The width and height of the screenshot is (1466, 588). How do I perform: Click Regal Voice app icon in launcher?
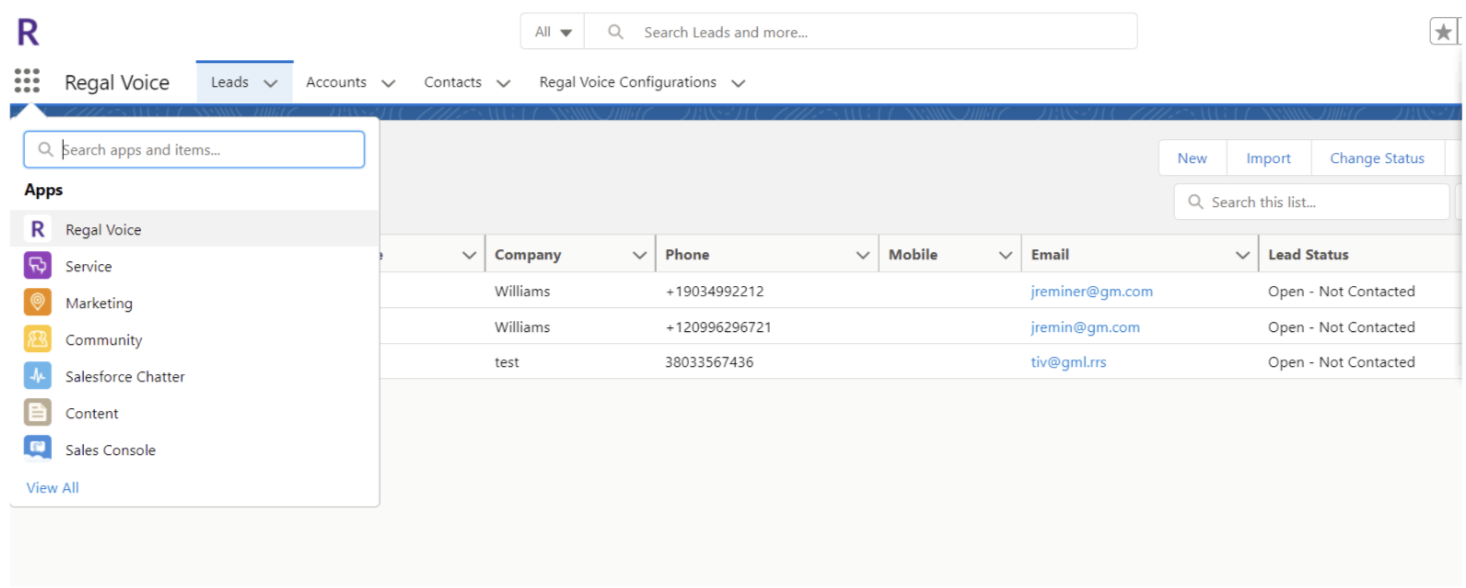pos(38,229)
